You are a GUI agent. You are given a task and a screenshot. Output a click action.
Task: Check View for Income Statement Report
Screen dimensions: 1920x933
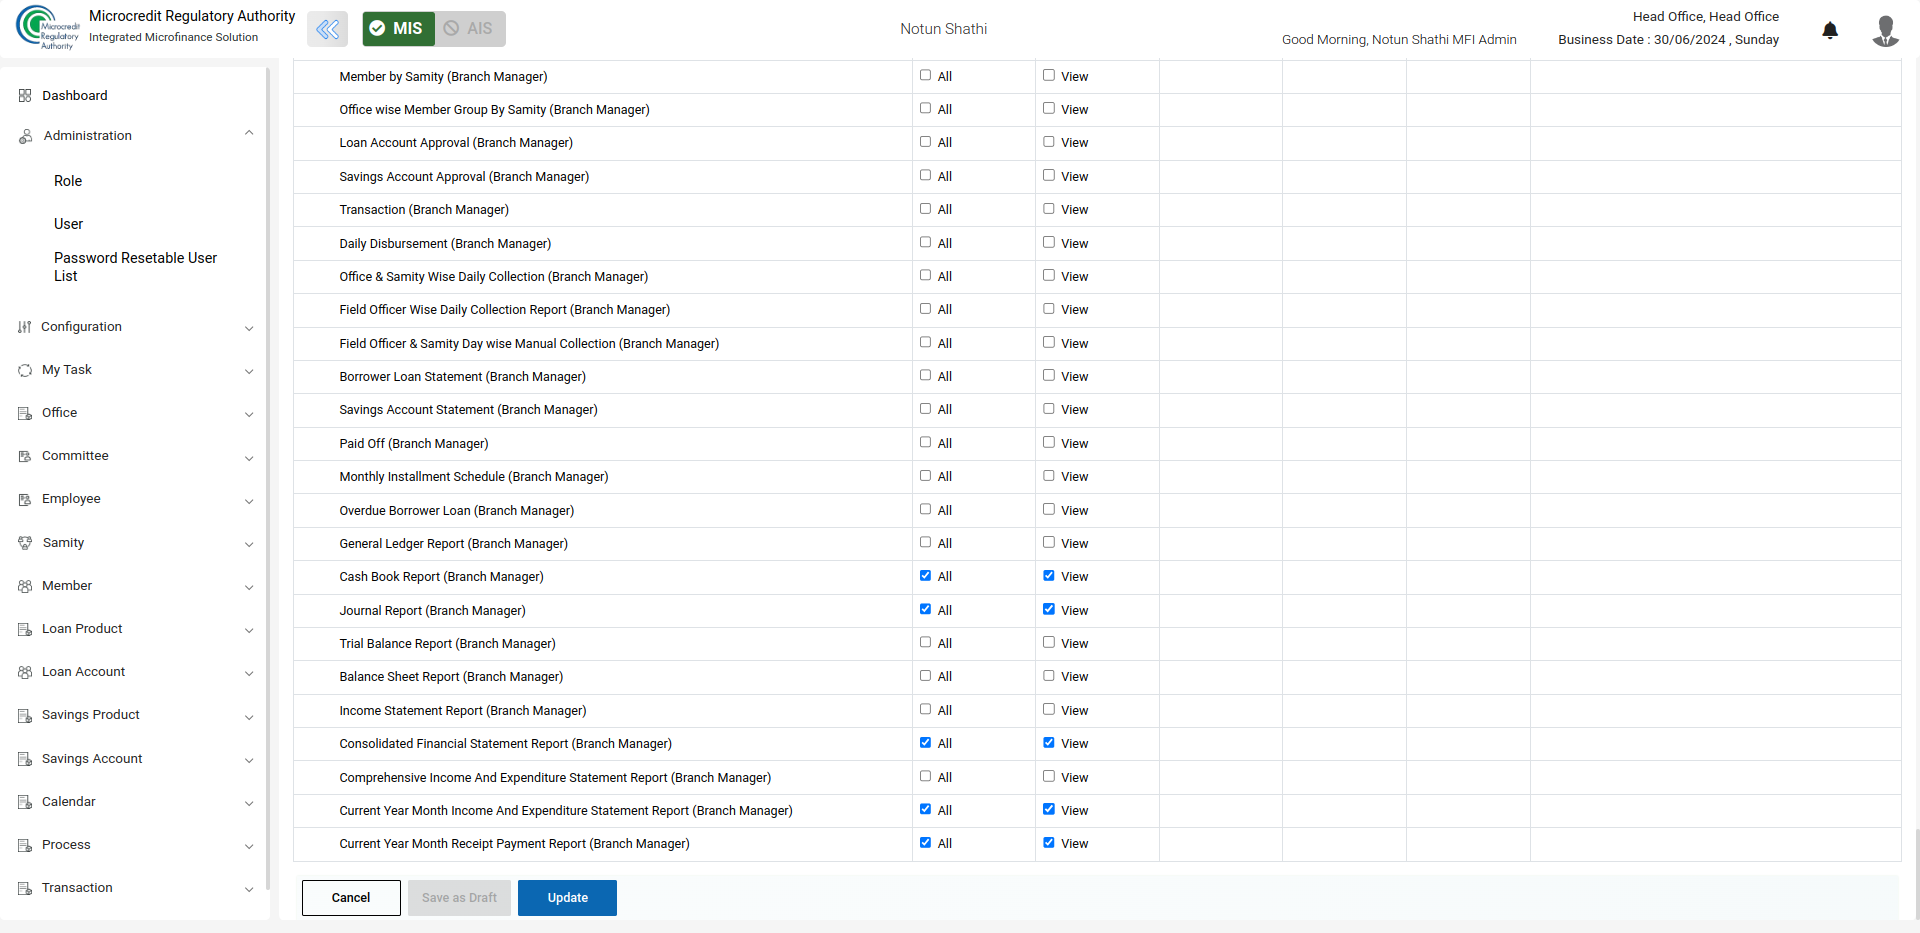click(1049, 709)
